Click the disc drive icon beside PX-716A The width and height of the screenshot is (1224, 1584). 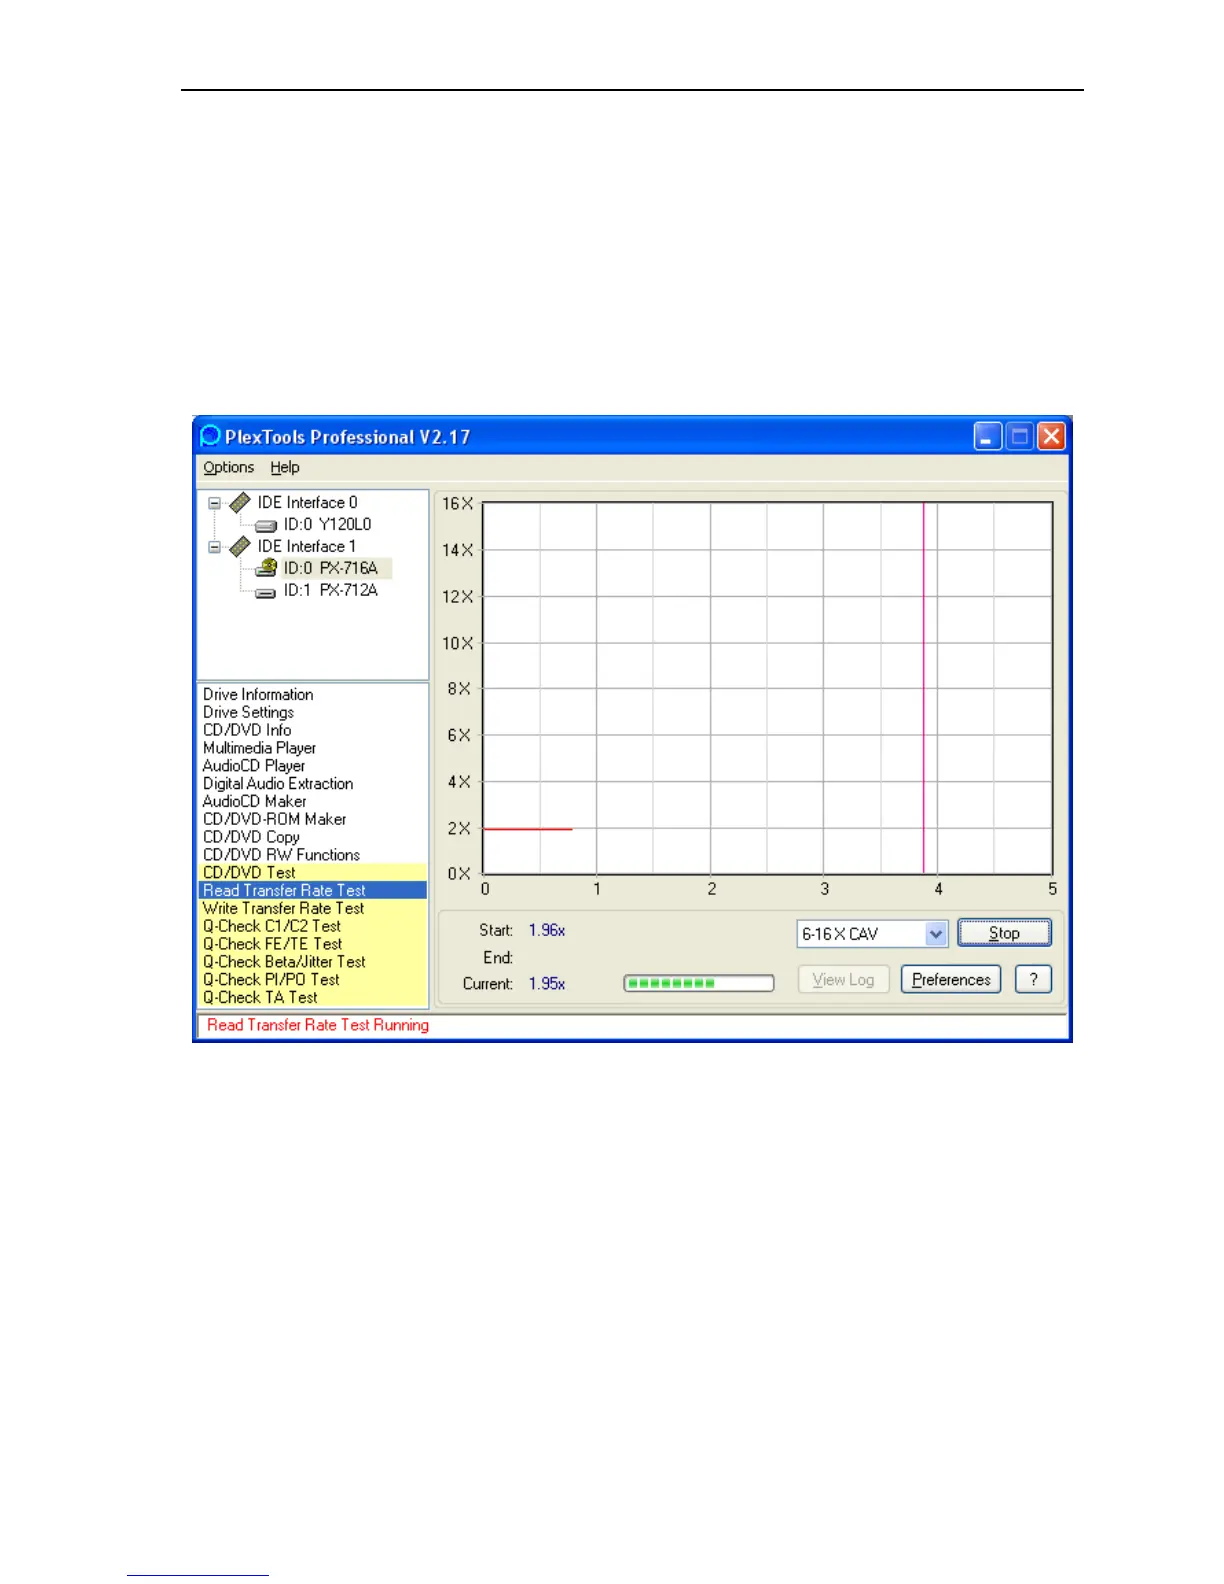point(266,568)
